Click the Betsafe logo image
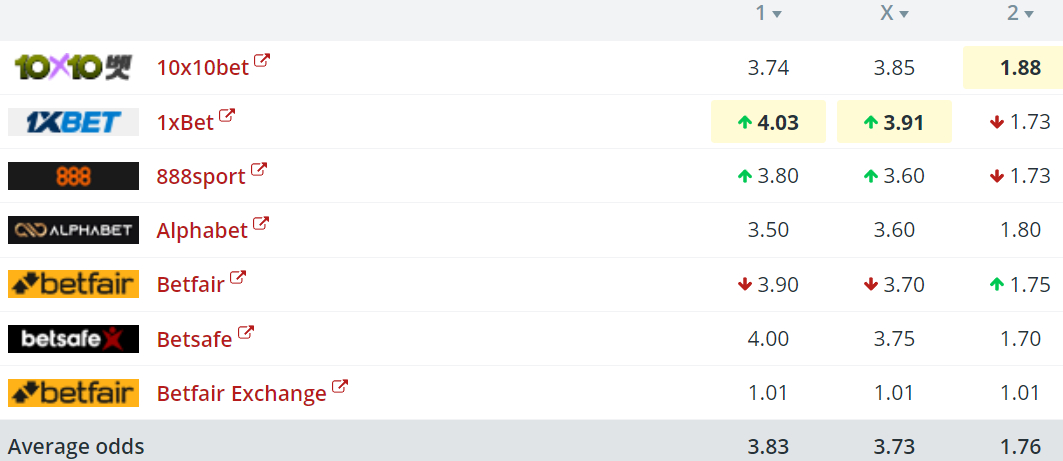 click(73, 339)
